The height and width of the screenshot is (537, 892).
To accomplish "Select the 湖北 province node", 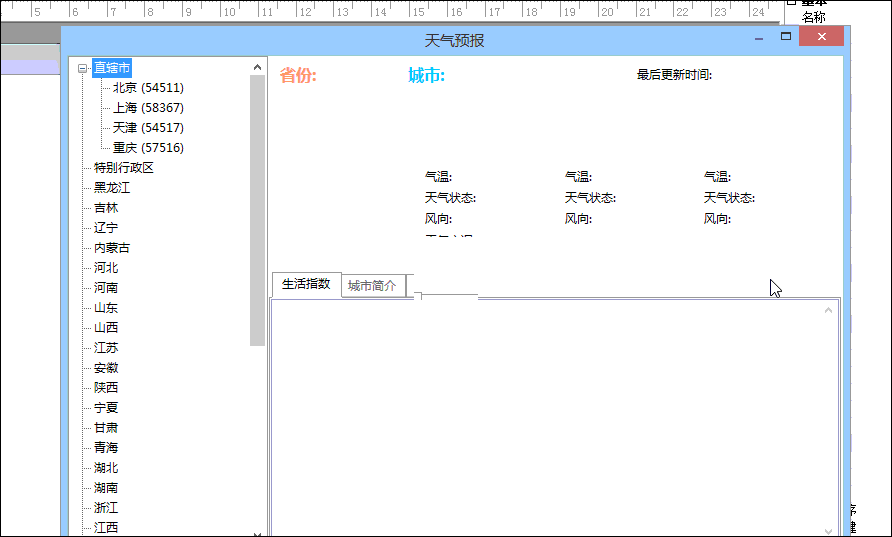I will point(106,468).
